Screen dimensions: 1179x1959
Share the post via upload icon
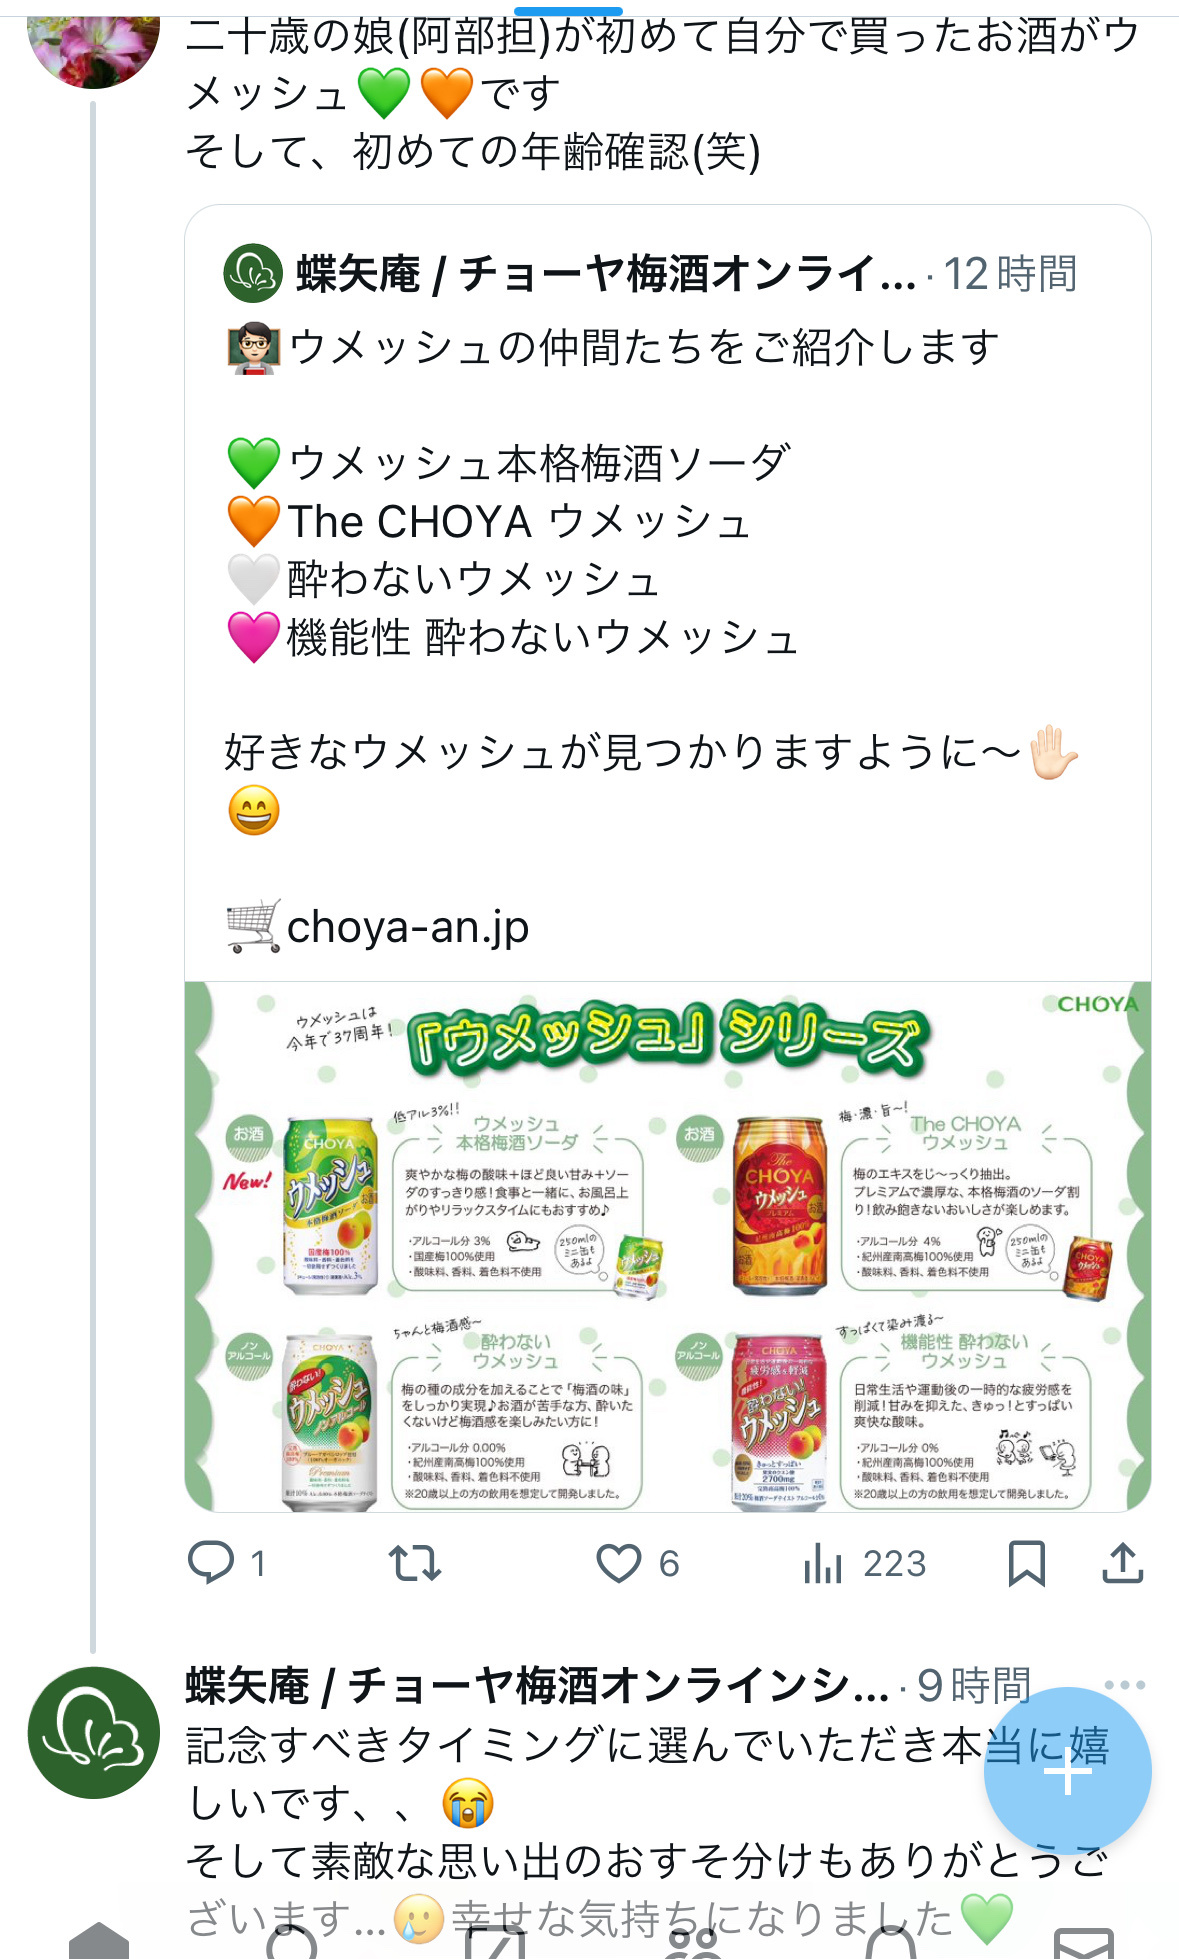pos(1122,1563)
